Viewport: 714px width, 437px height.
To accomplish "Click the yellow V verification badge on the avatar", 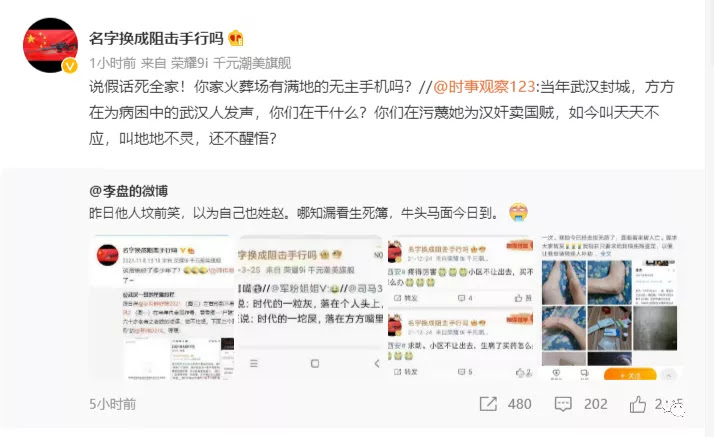I will click(69, 66).
